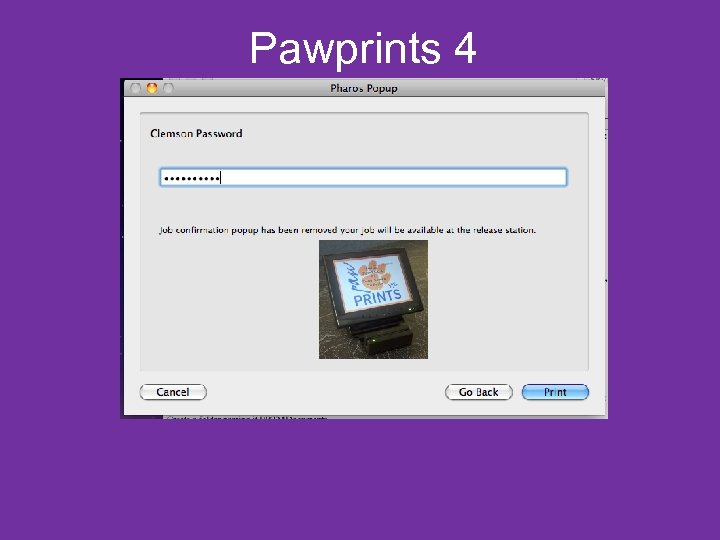
Task: Click the PRINTS text on station screen
Action: pos(377,297)
